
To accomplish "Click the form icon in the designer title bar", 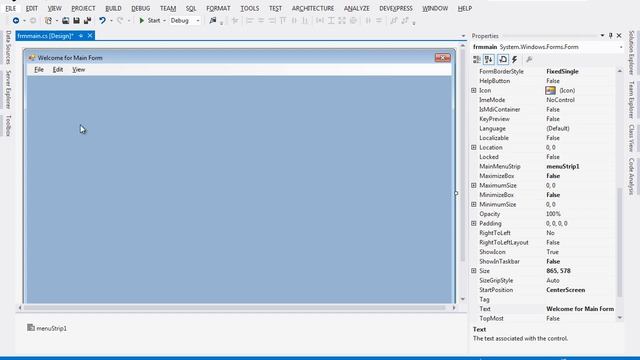I will click(32, 58).
